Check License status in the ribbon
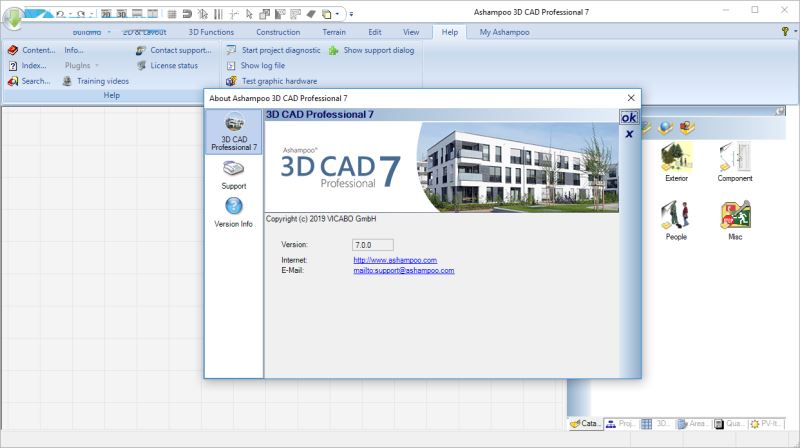 pos(167,65)
